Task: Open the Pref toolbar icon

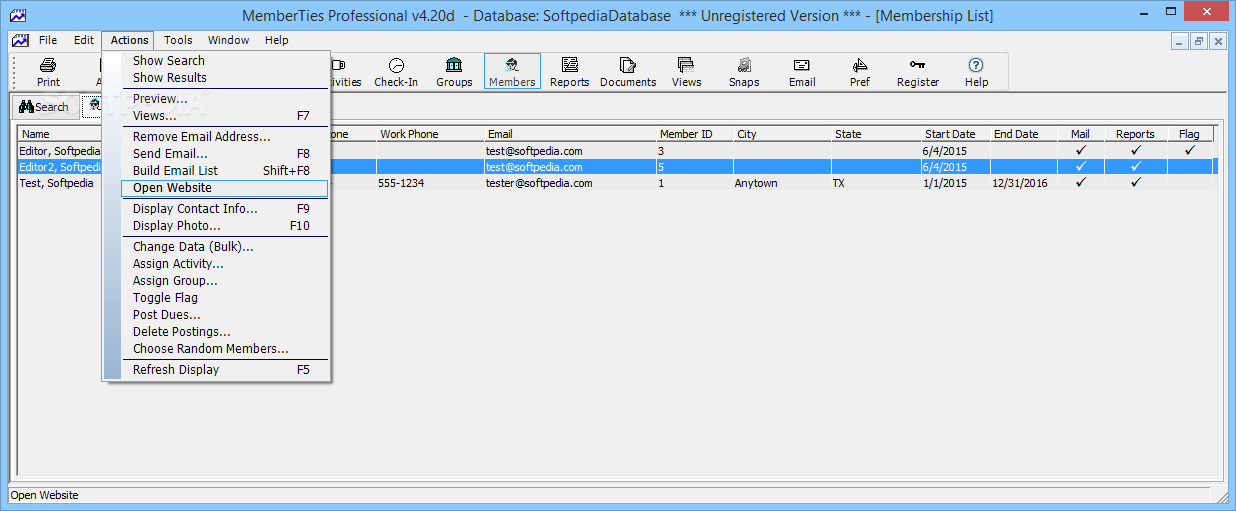Action: [x=860, y=72]
